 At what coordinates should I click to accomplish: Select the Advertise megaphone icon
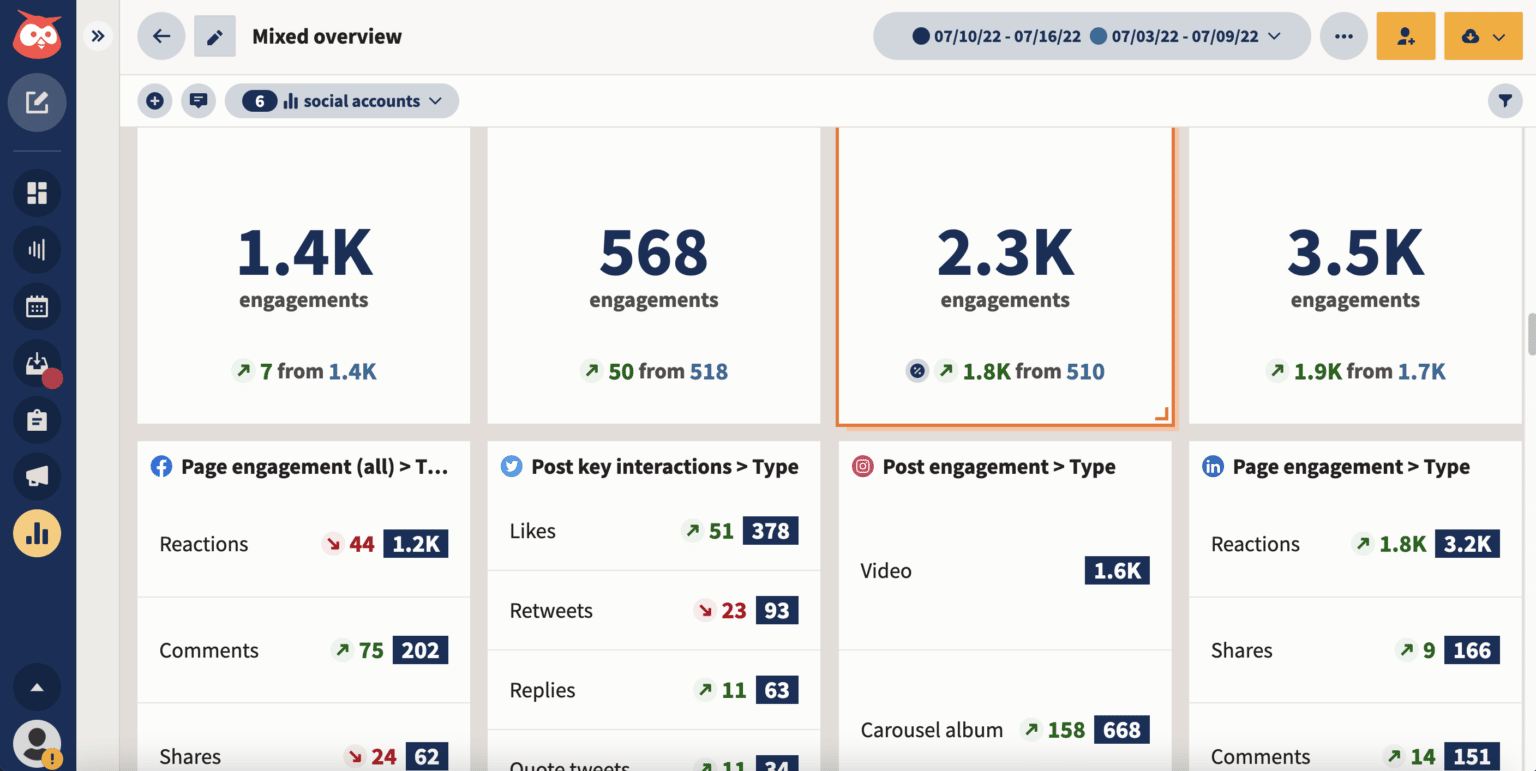pyautogui.click(x=37, y=477)
